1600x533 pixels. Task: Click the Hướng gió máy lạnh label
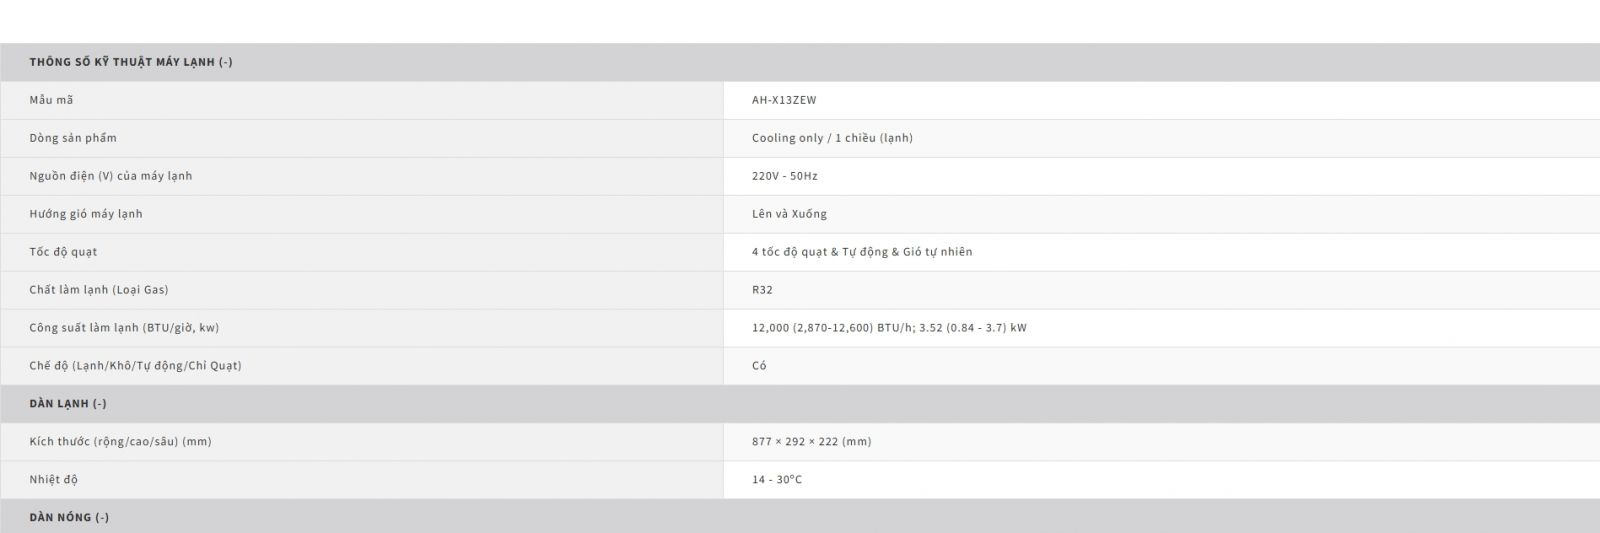86,214
